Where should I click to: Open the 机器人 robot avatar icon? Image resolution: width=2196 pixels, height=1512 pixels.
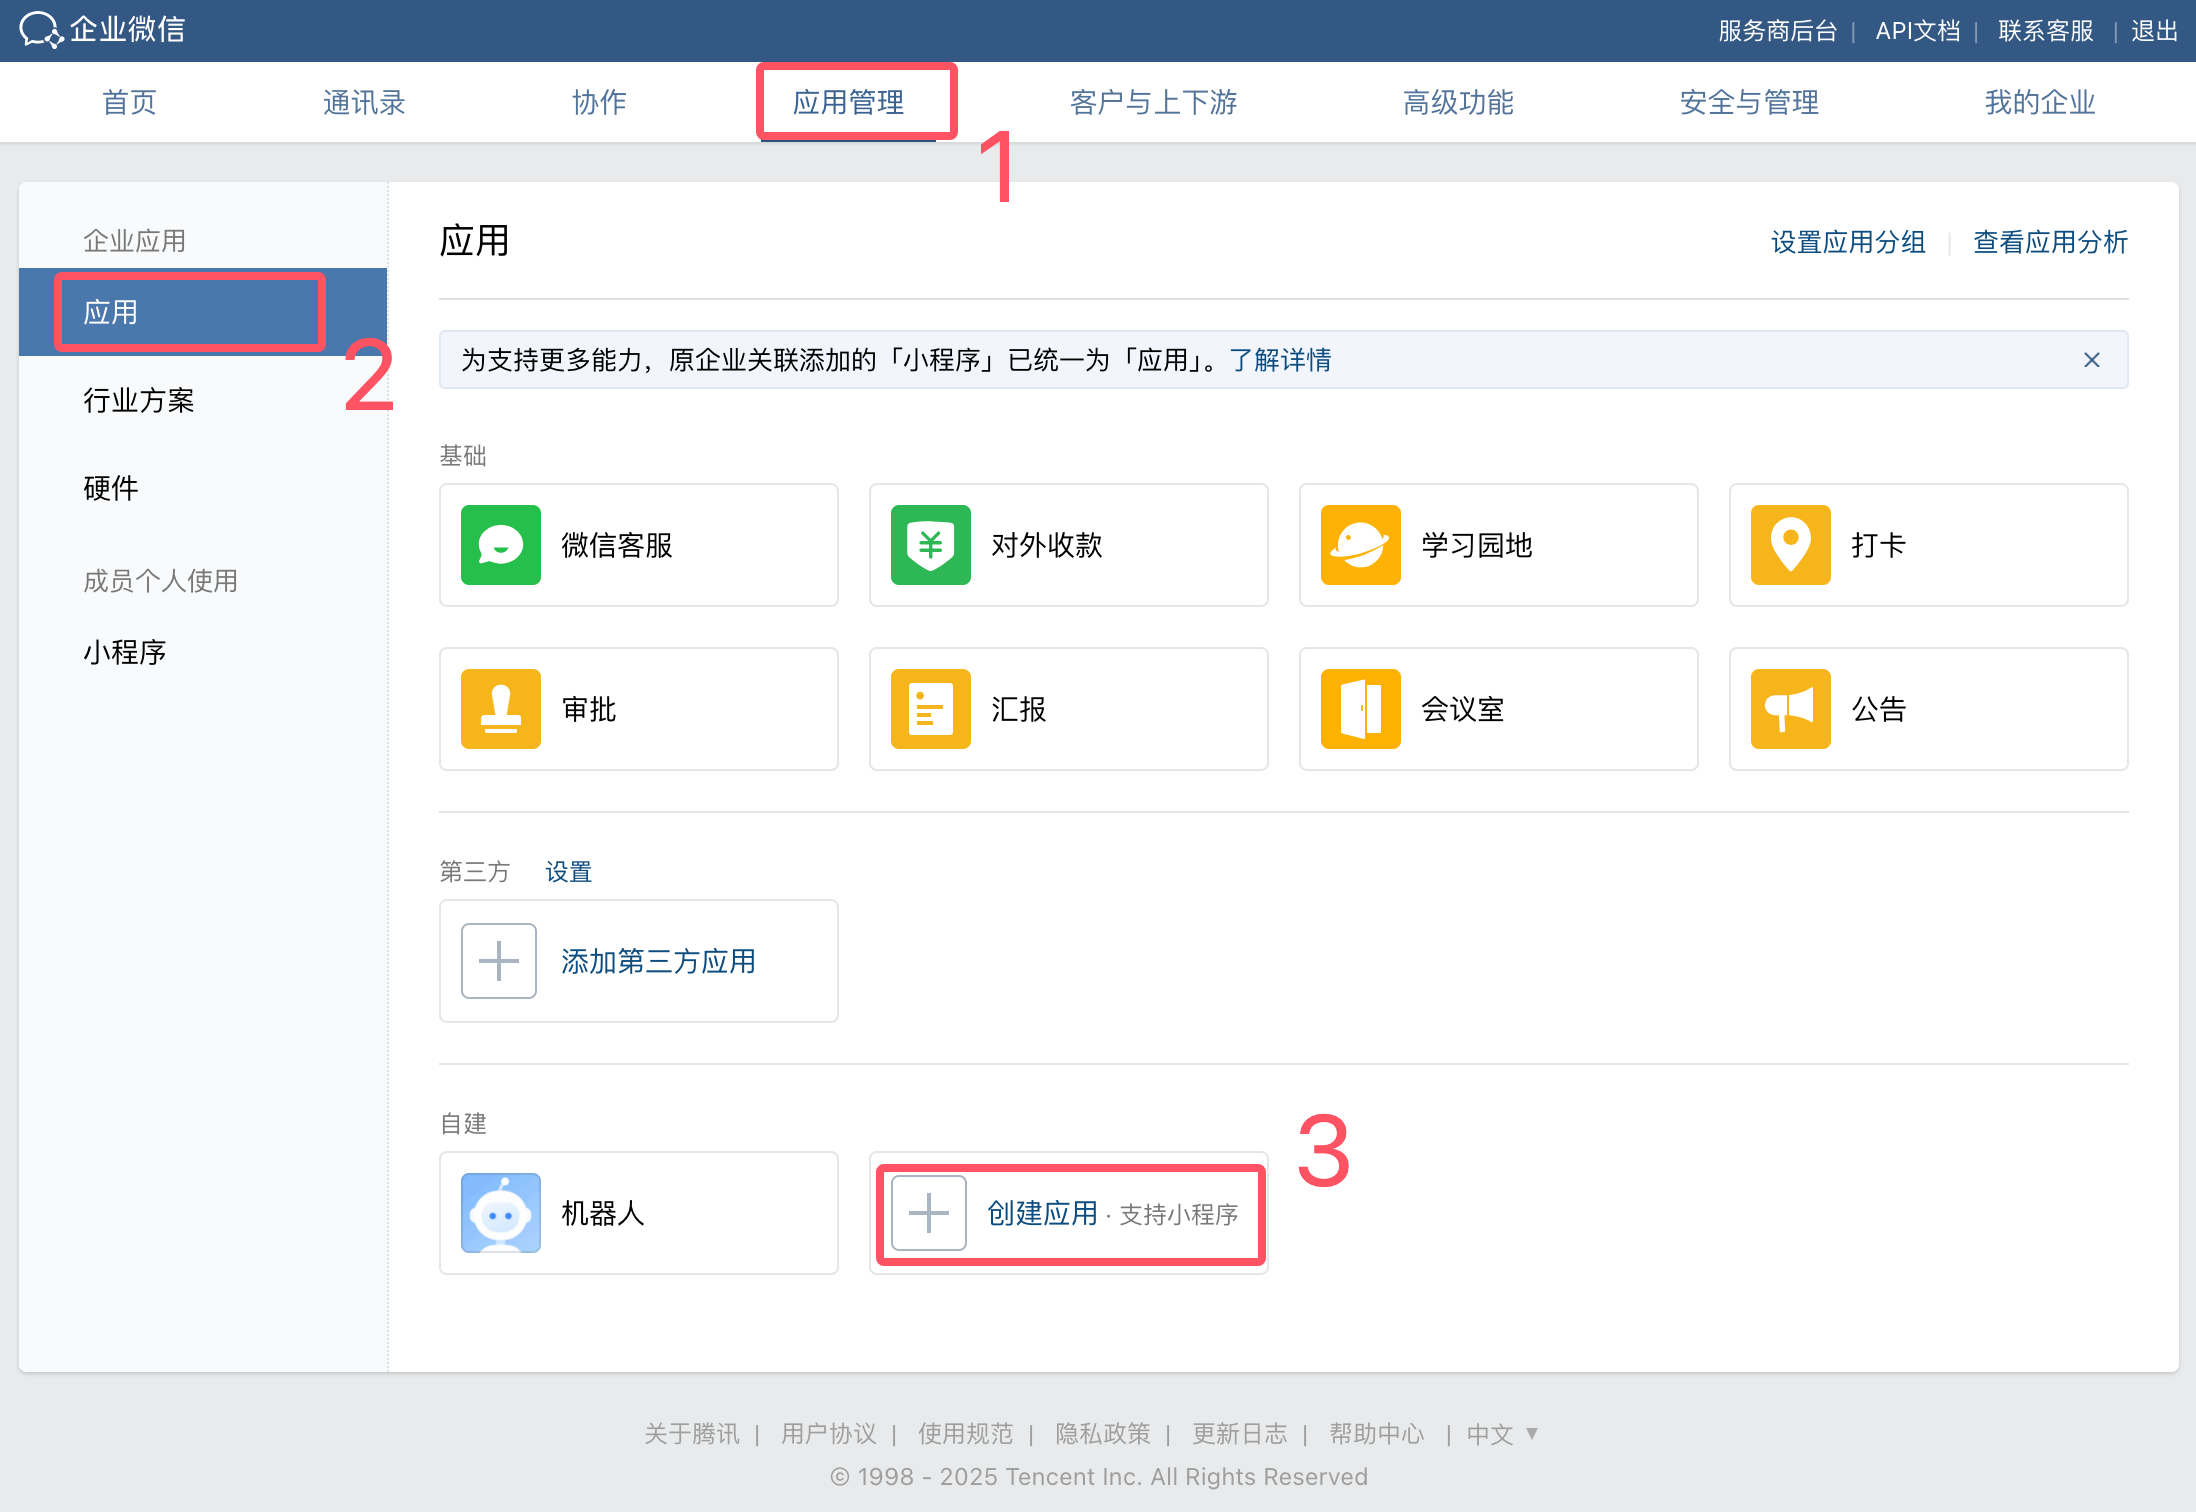click(x=500, y=1213)
